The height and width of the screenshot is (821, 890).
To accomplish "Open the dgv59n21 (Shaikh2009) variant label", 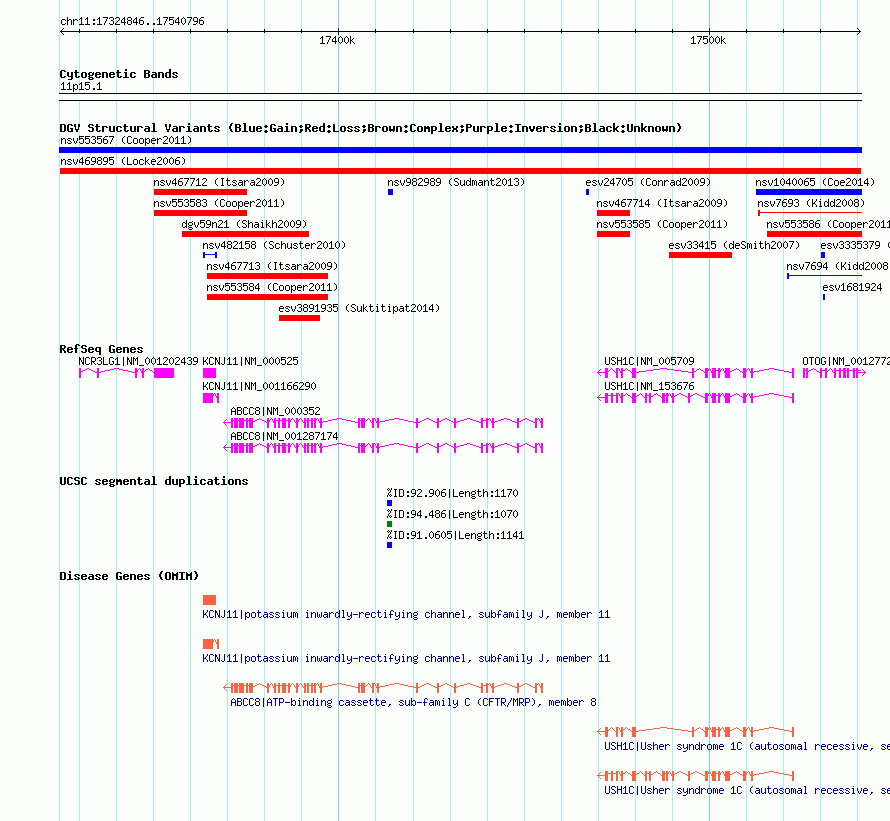I will pos(244,224).
